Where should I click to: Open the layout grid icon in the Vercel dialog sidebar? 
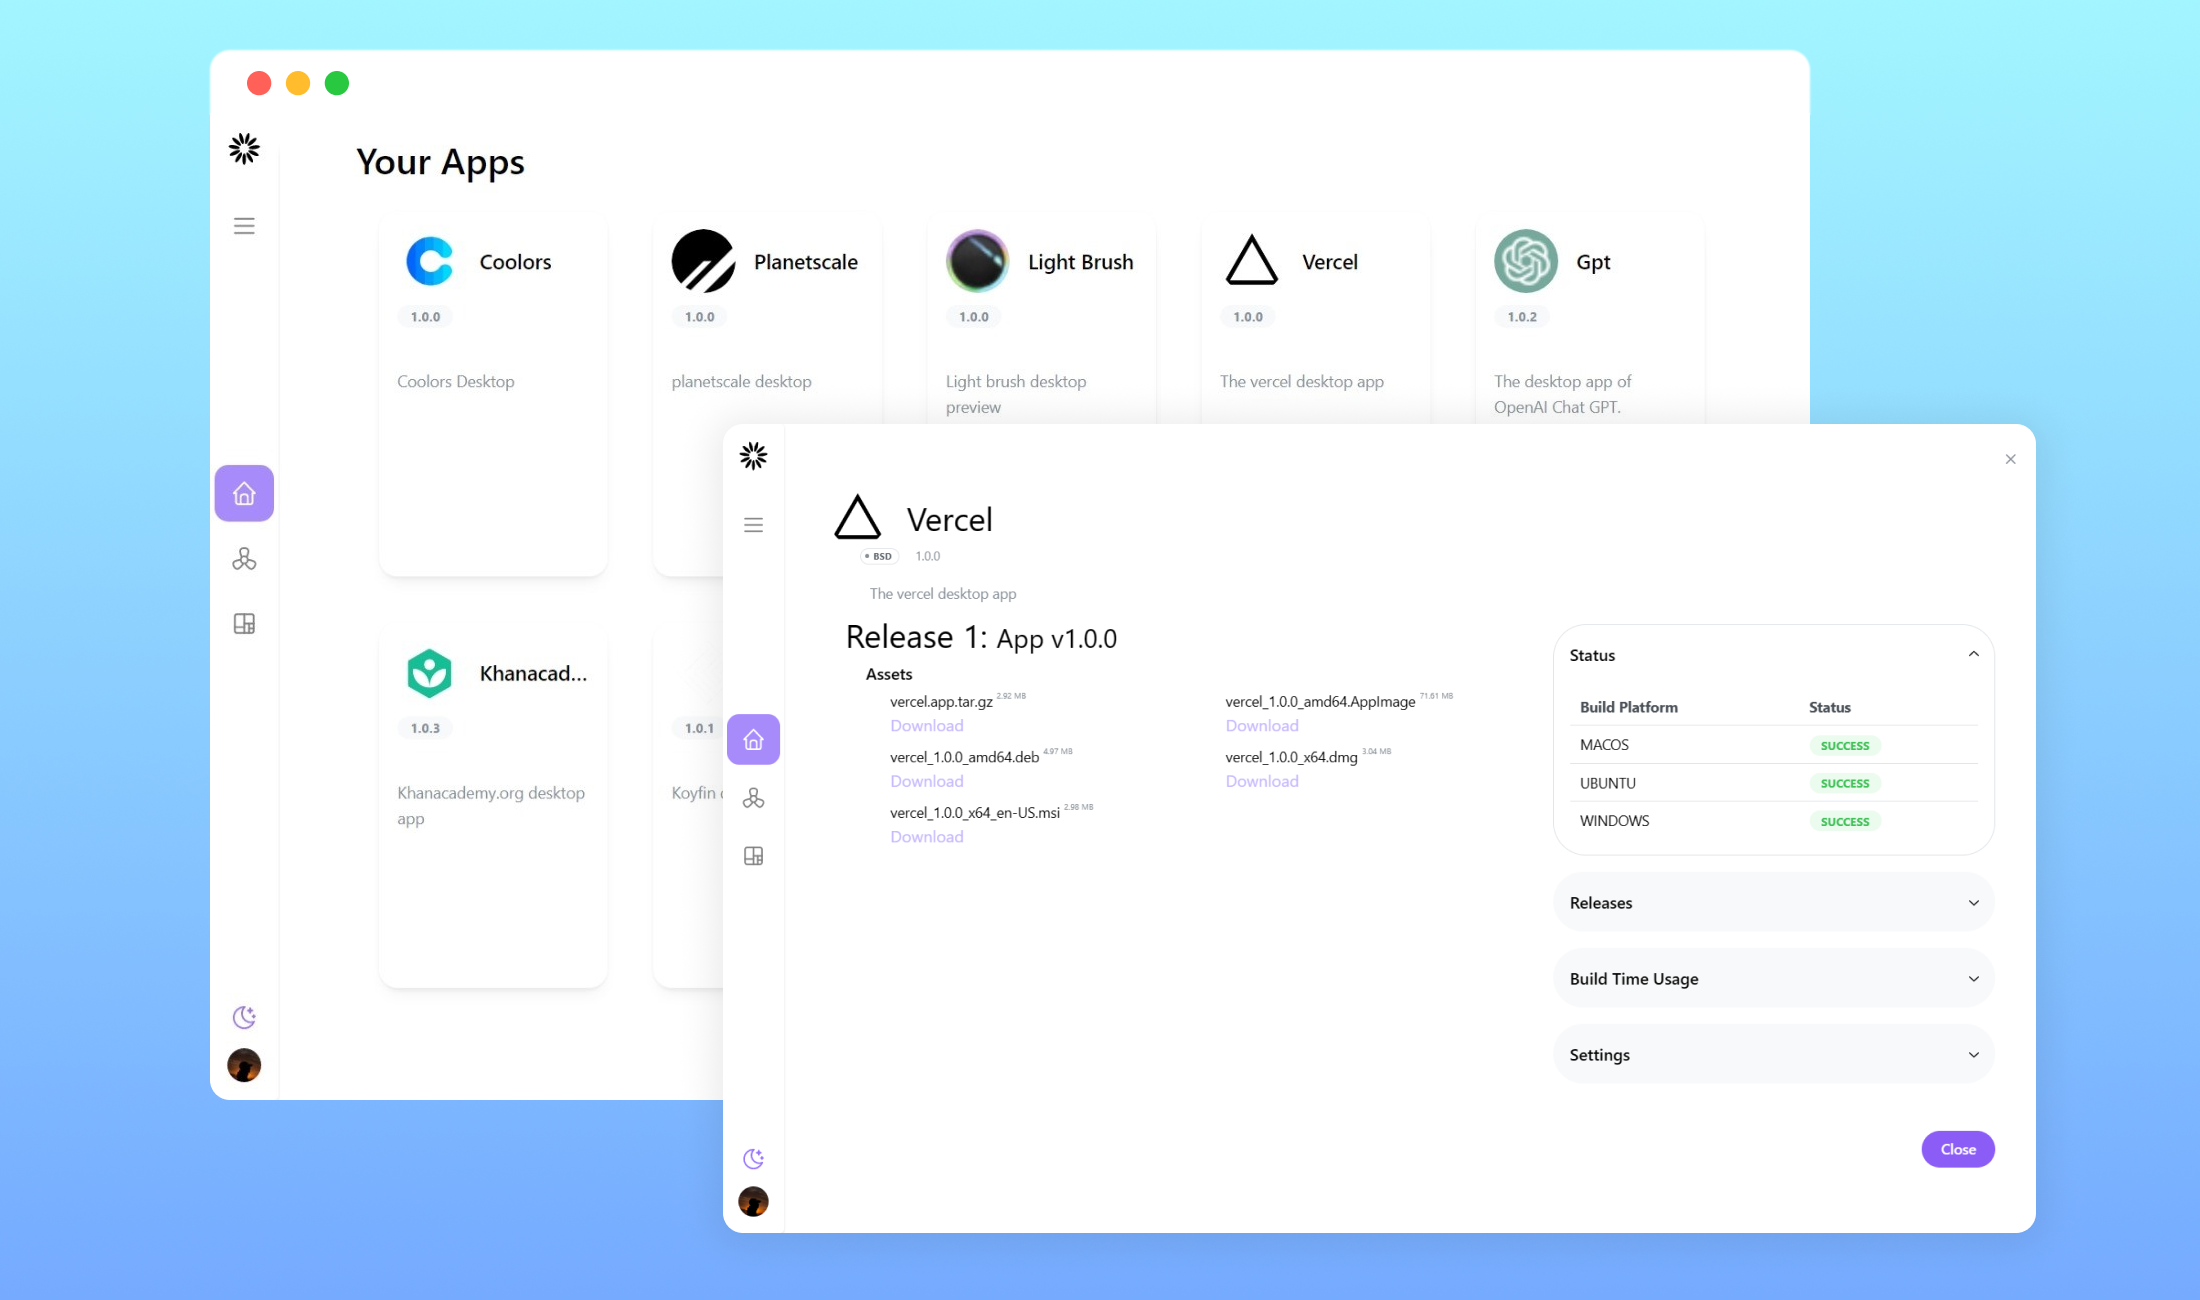[753, 856]
